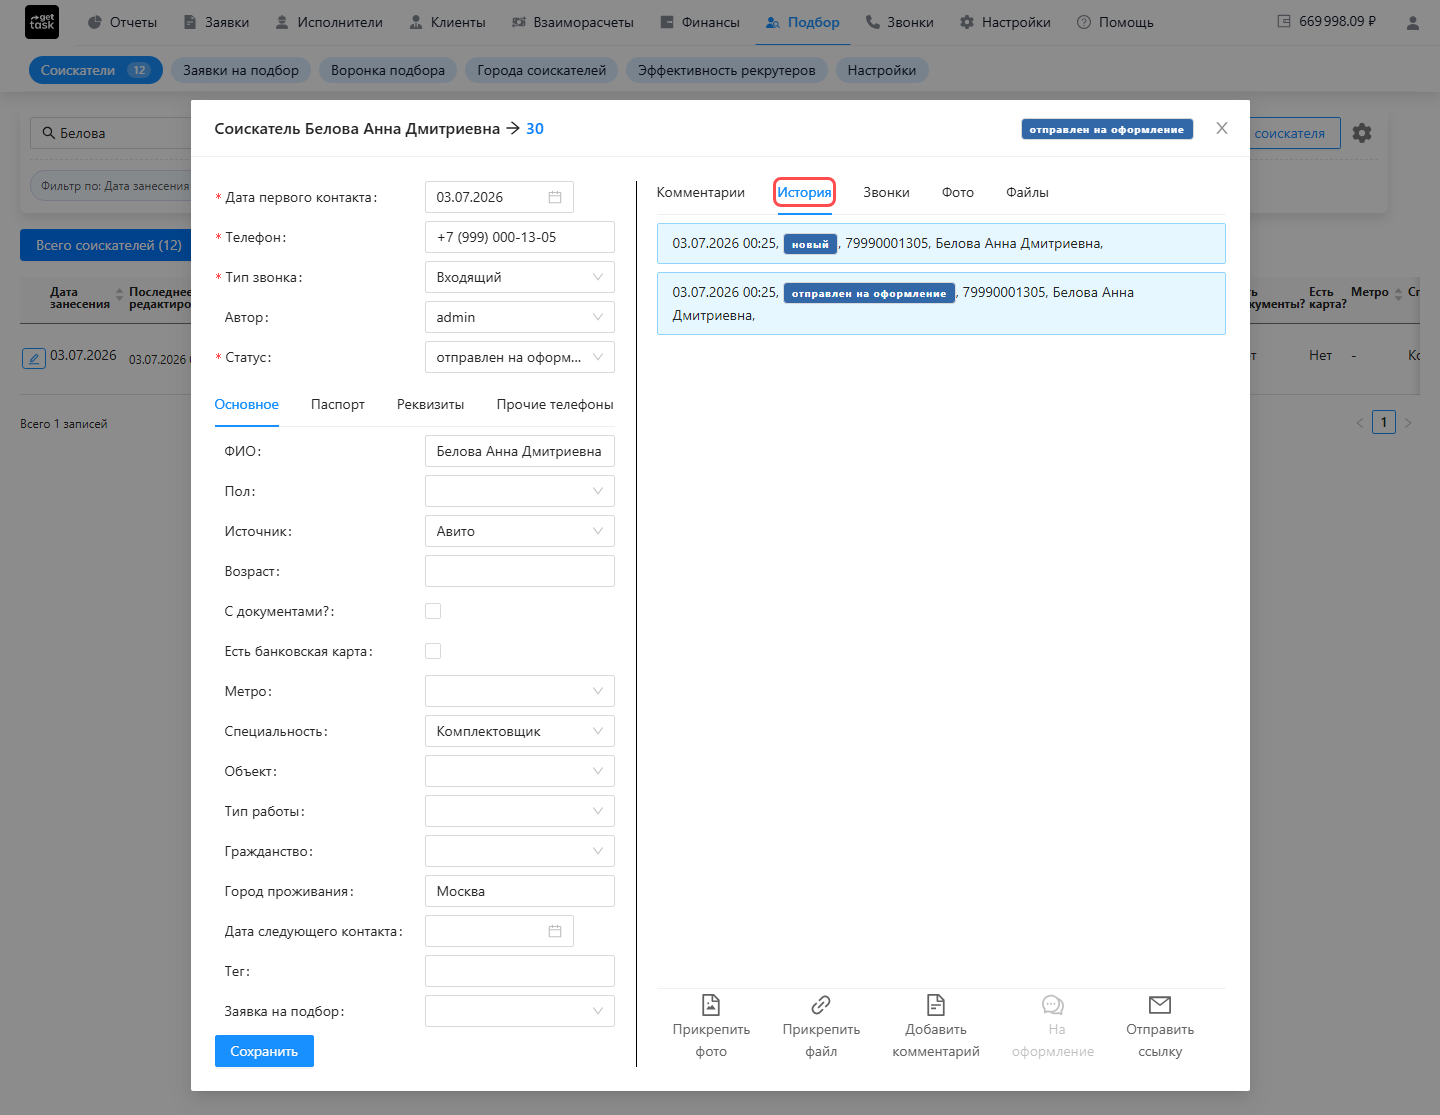1440x1115 pixels.
Task: Select page 1 in pagination
Action: click(1384, 422)
